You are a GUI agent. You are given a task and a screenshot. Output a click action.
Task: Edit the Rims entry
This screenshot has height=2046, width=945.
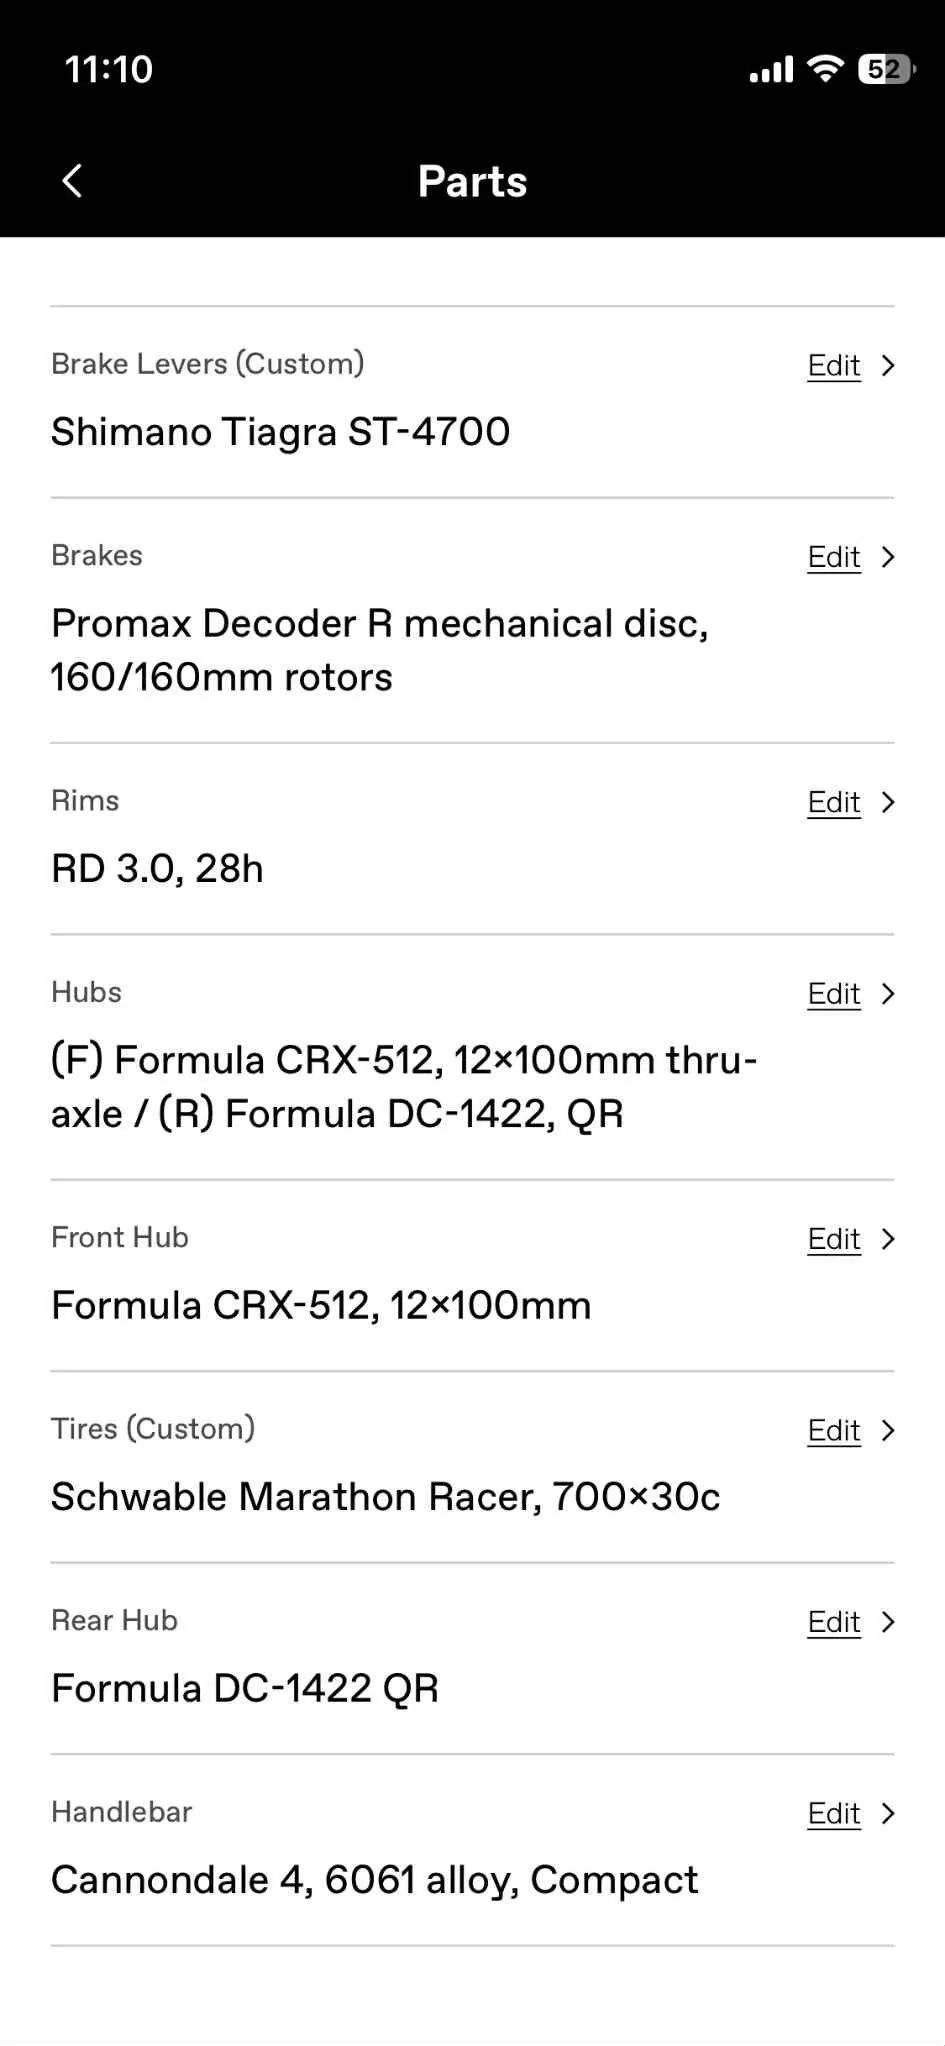click(x=833, y=802)
